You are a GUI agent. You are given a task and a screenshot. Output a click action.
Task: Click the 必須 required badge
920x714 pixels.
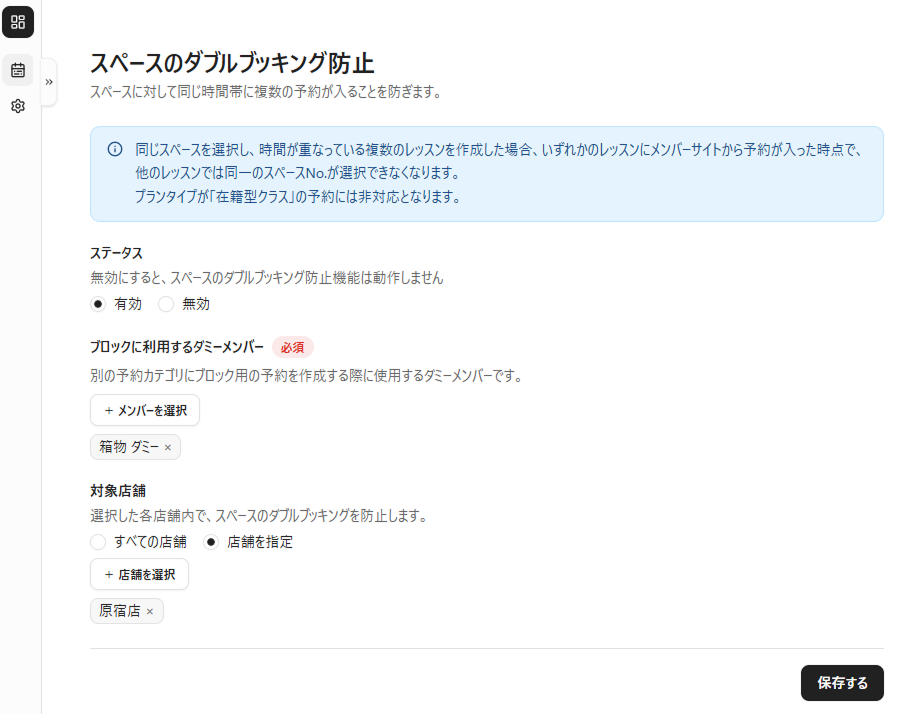tap(292, 347)
